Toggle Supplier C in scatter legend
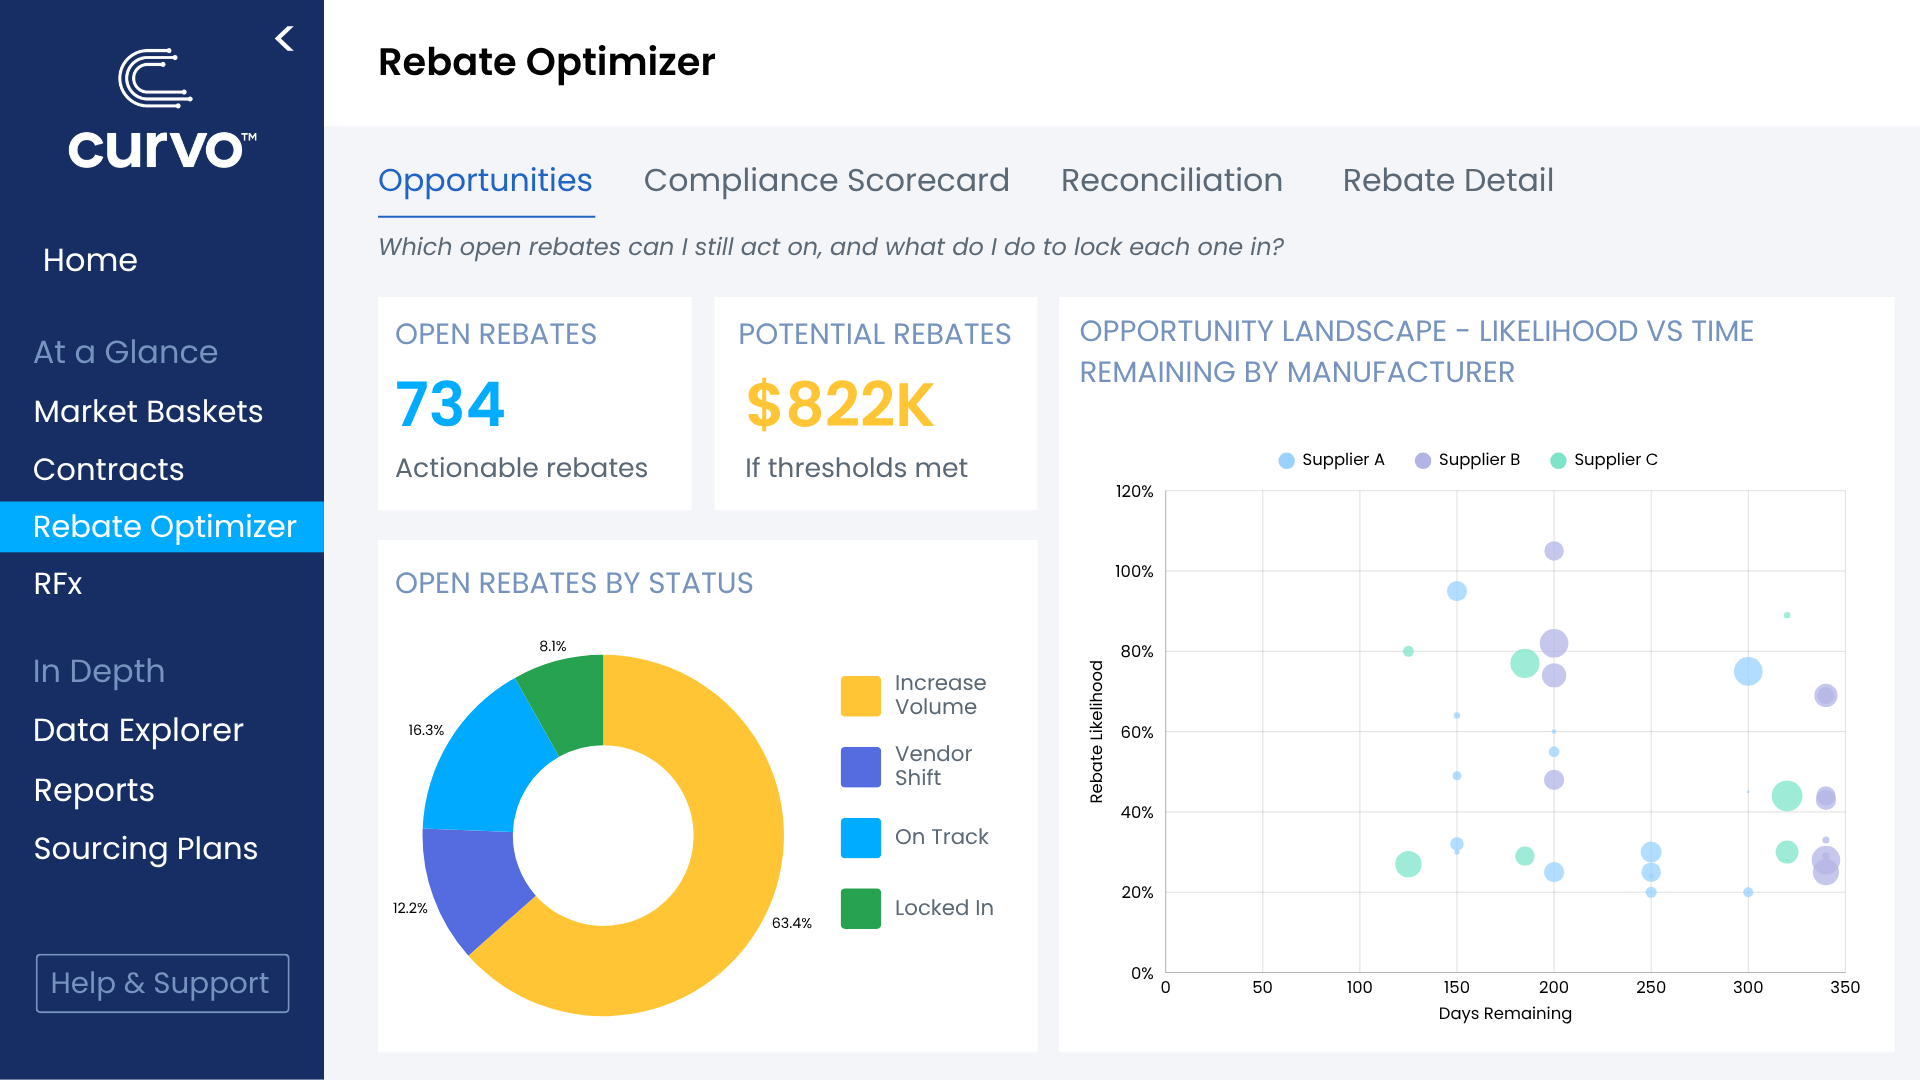This screenshot has height=1080, width=1920. coord(1603,460)
